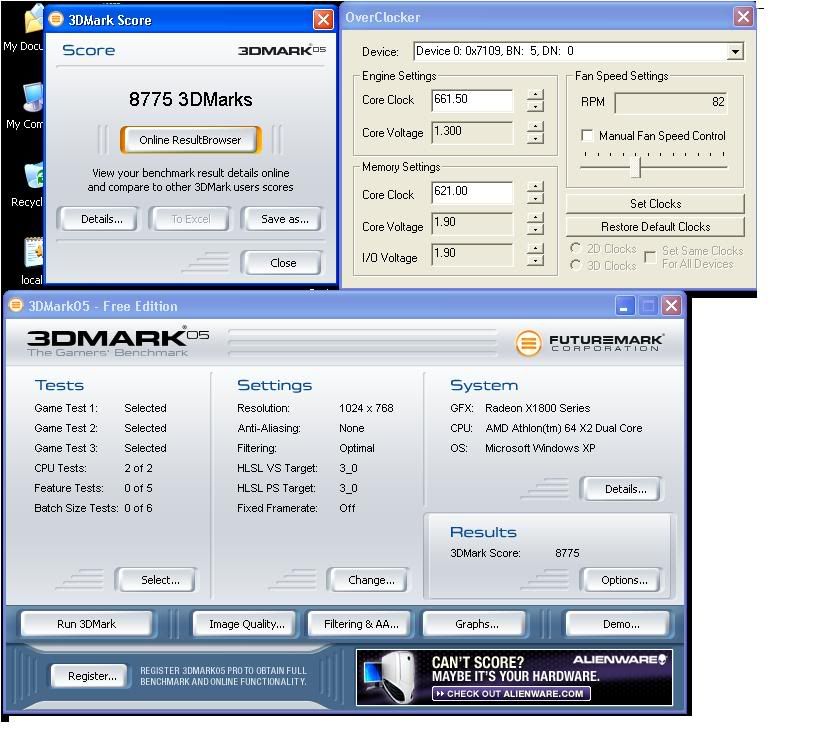Click the fan speed slider handle
The image size is (840, 735).
pos(635,167)
